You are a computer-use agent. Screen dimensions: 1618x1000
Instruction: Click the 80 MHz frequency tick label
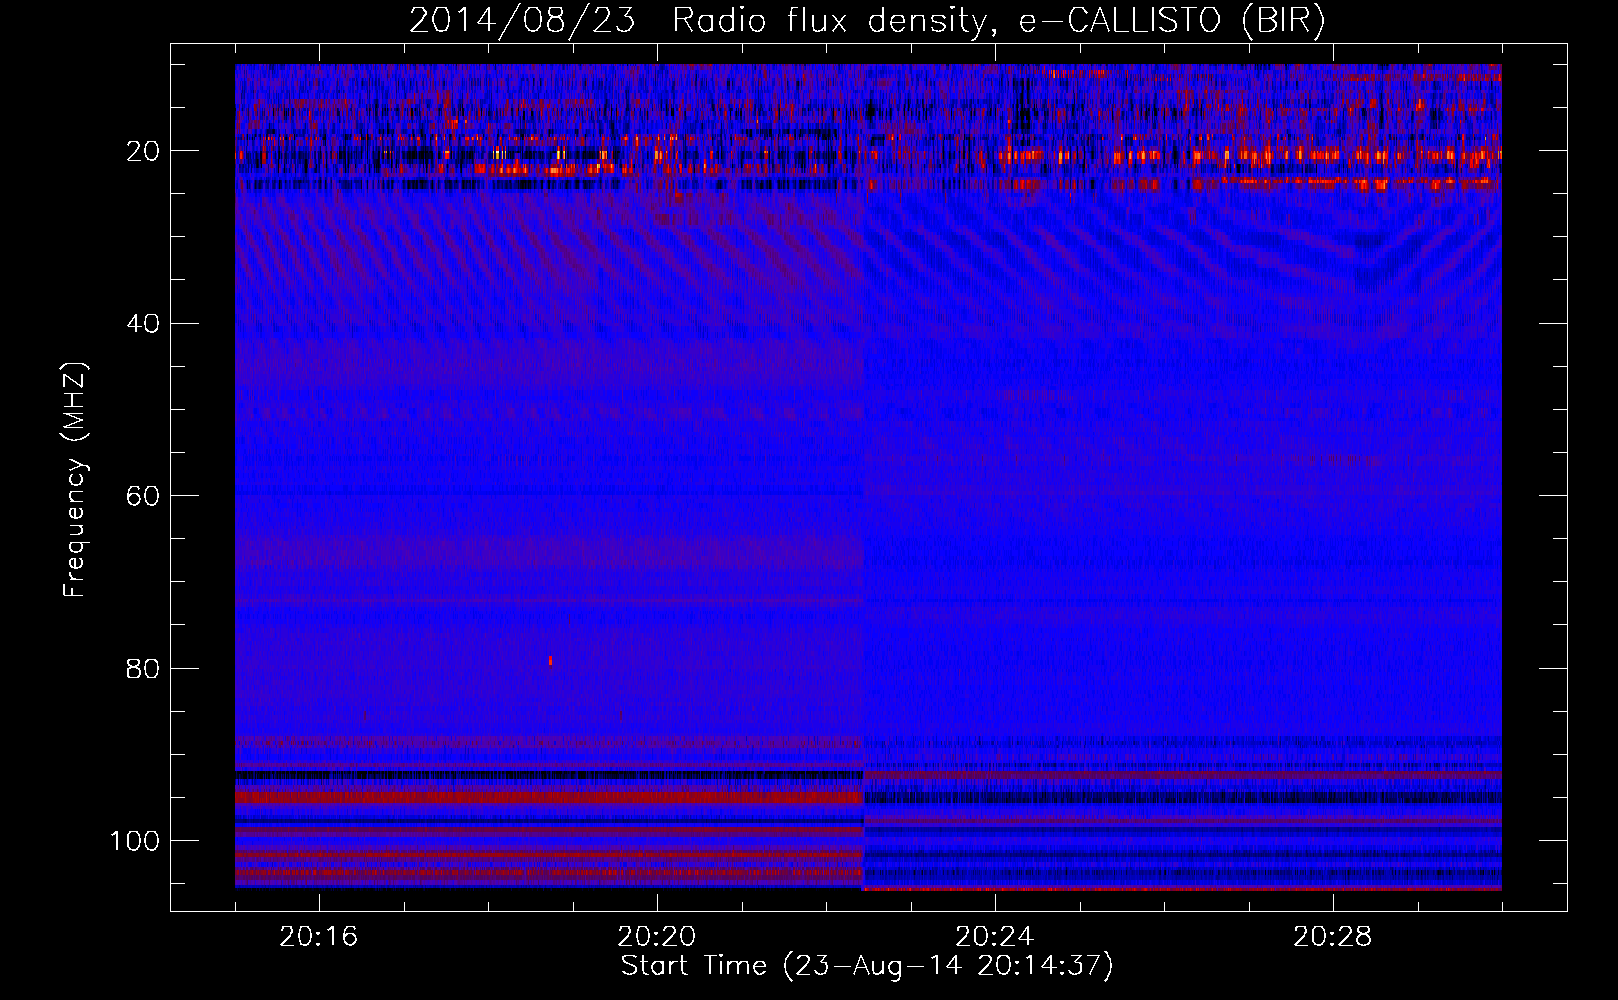143,669
